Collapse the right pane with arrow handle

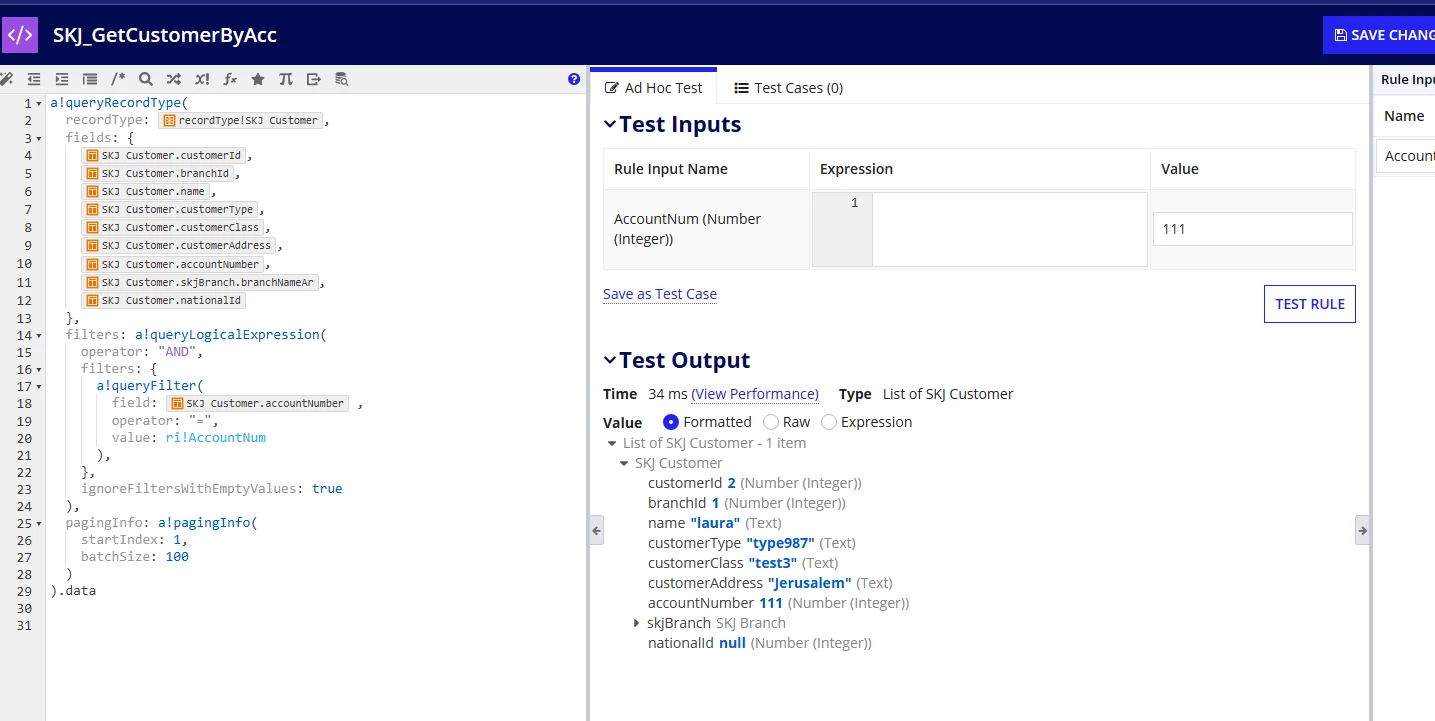(x=1362, y=530)
